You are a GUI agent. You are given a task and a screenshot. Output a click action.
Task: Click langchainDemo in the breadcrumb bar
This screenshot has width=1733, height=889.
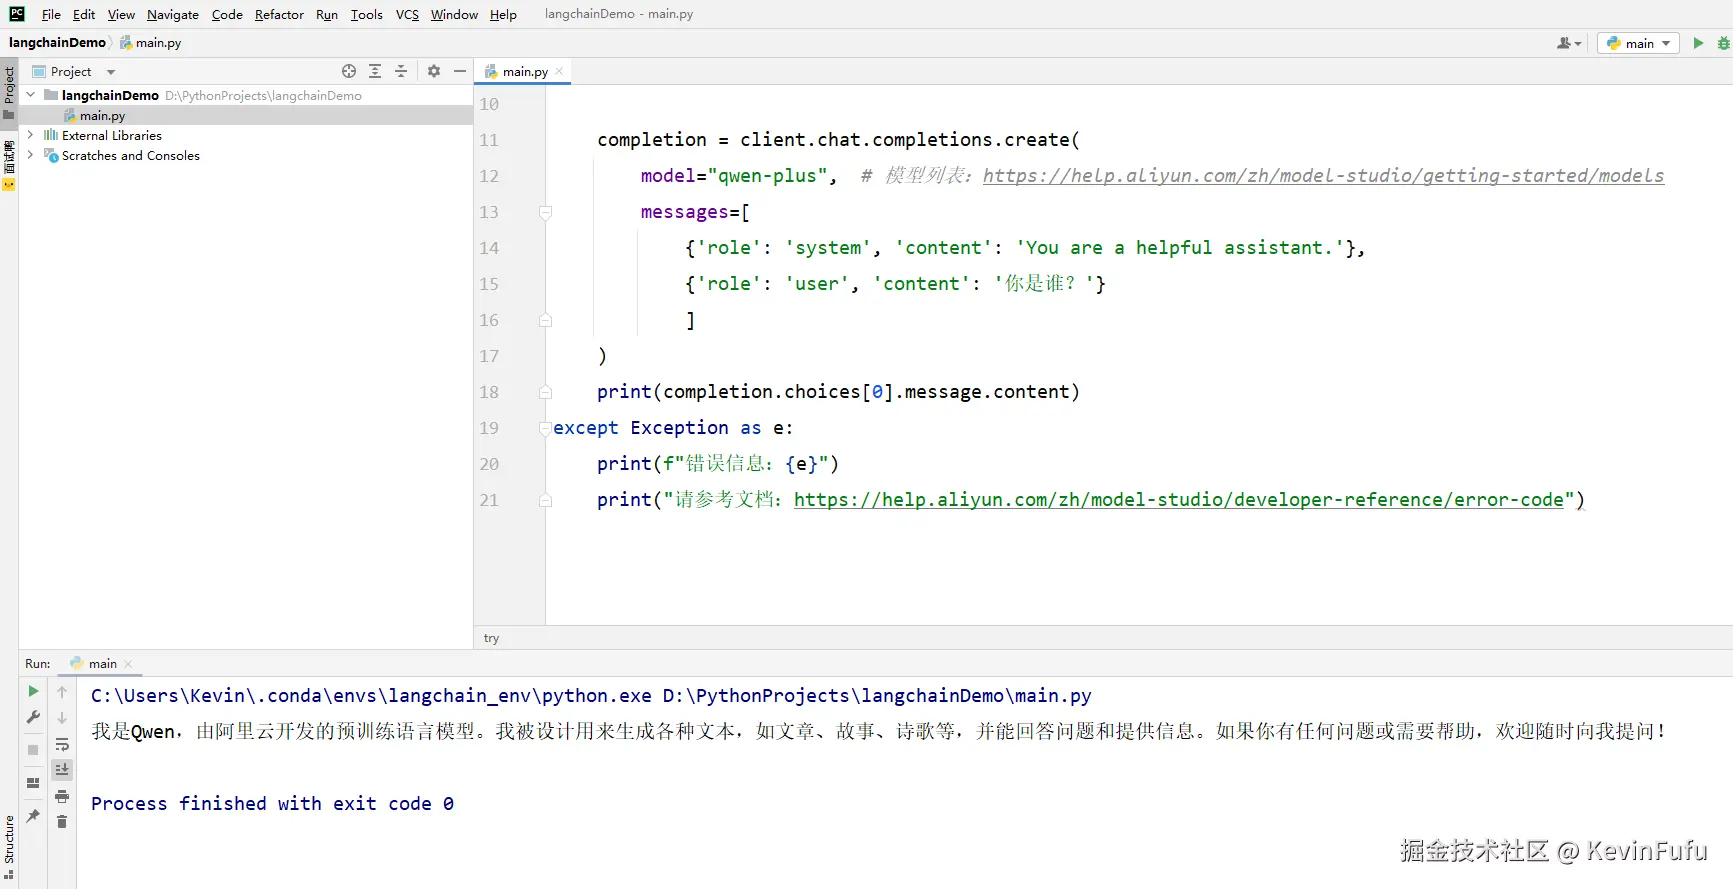click(57, 43)
